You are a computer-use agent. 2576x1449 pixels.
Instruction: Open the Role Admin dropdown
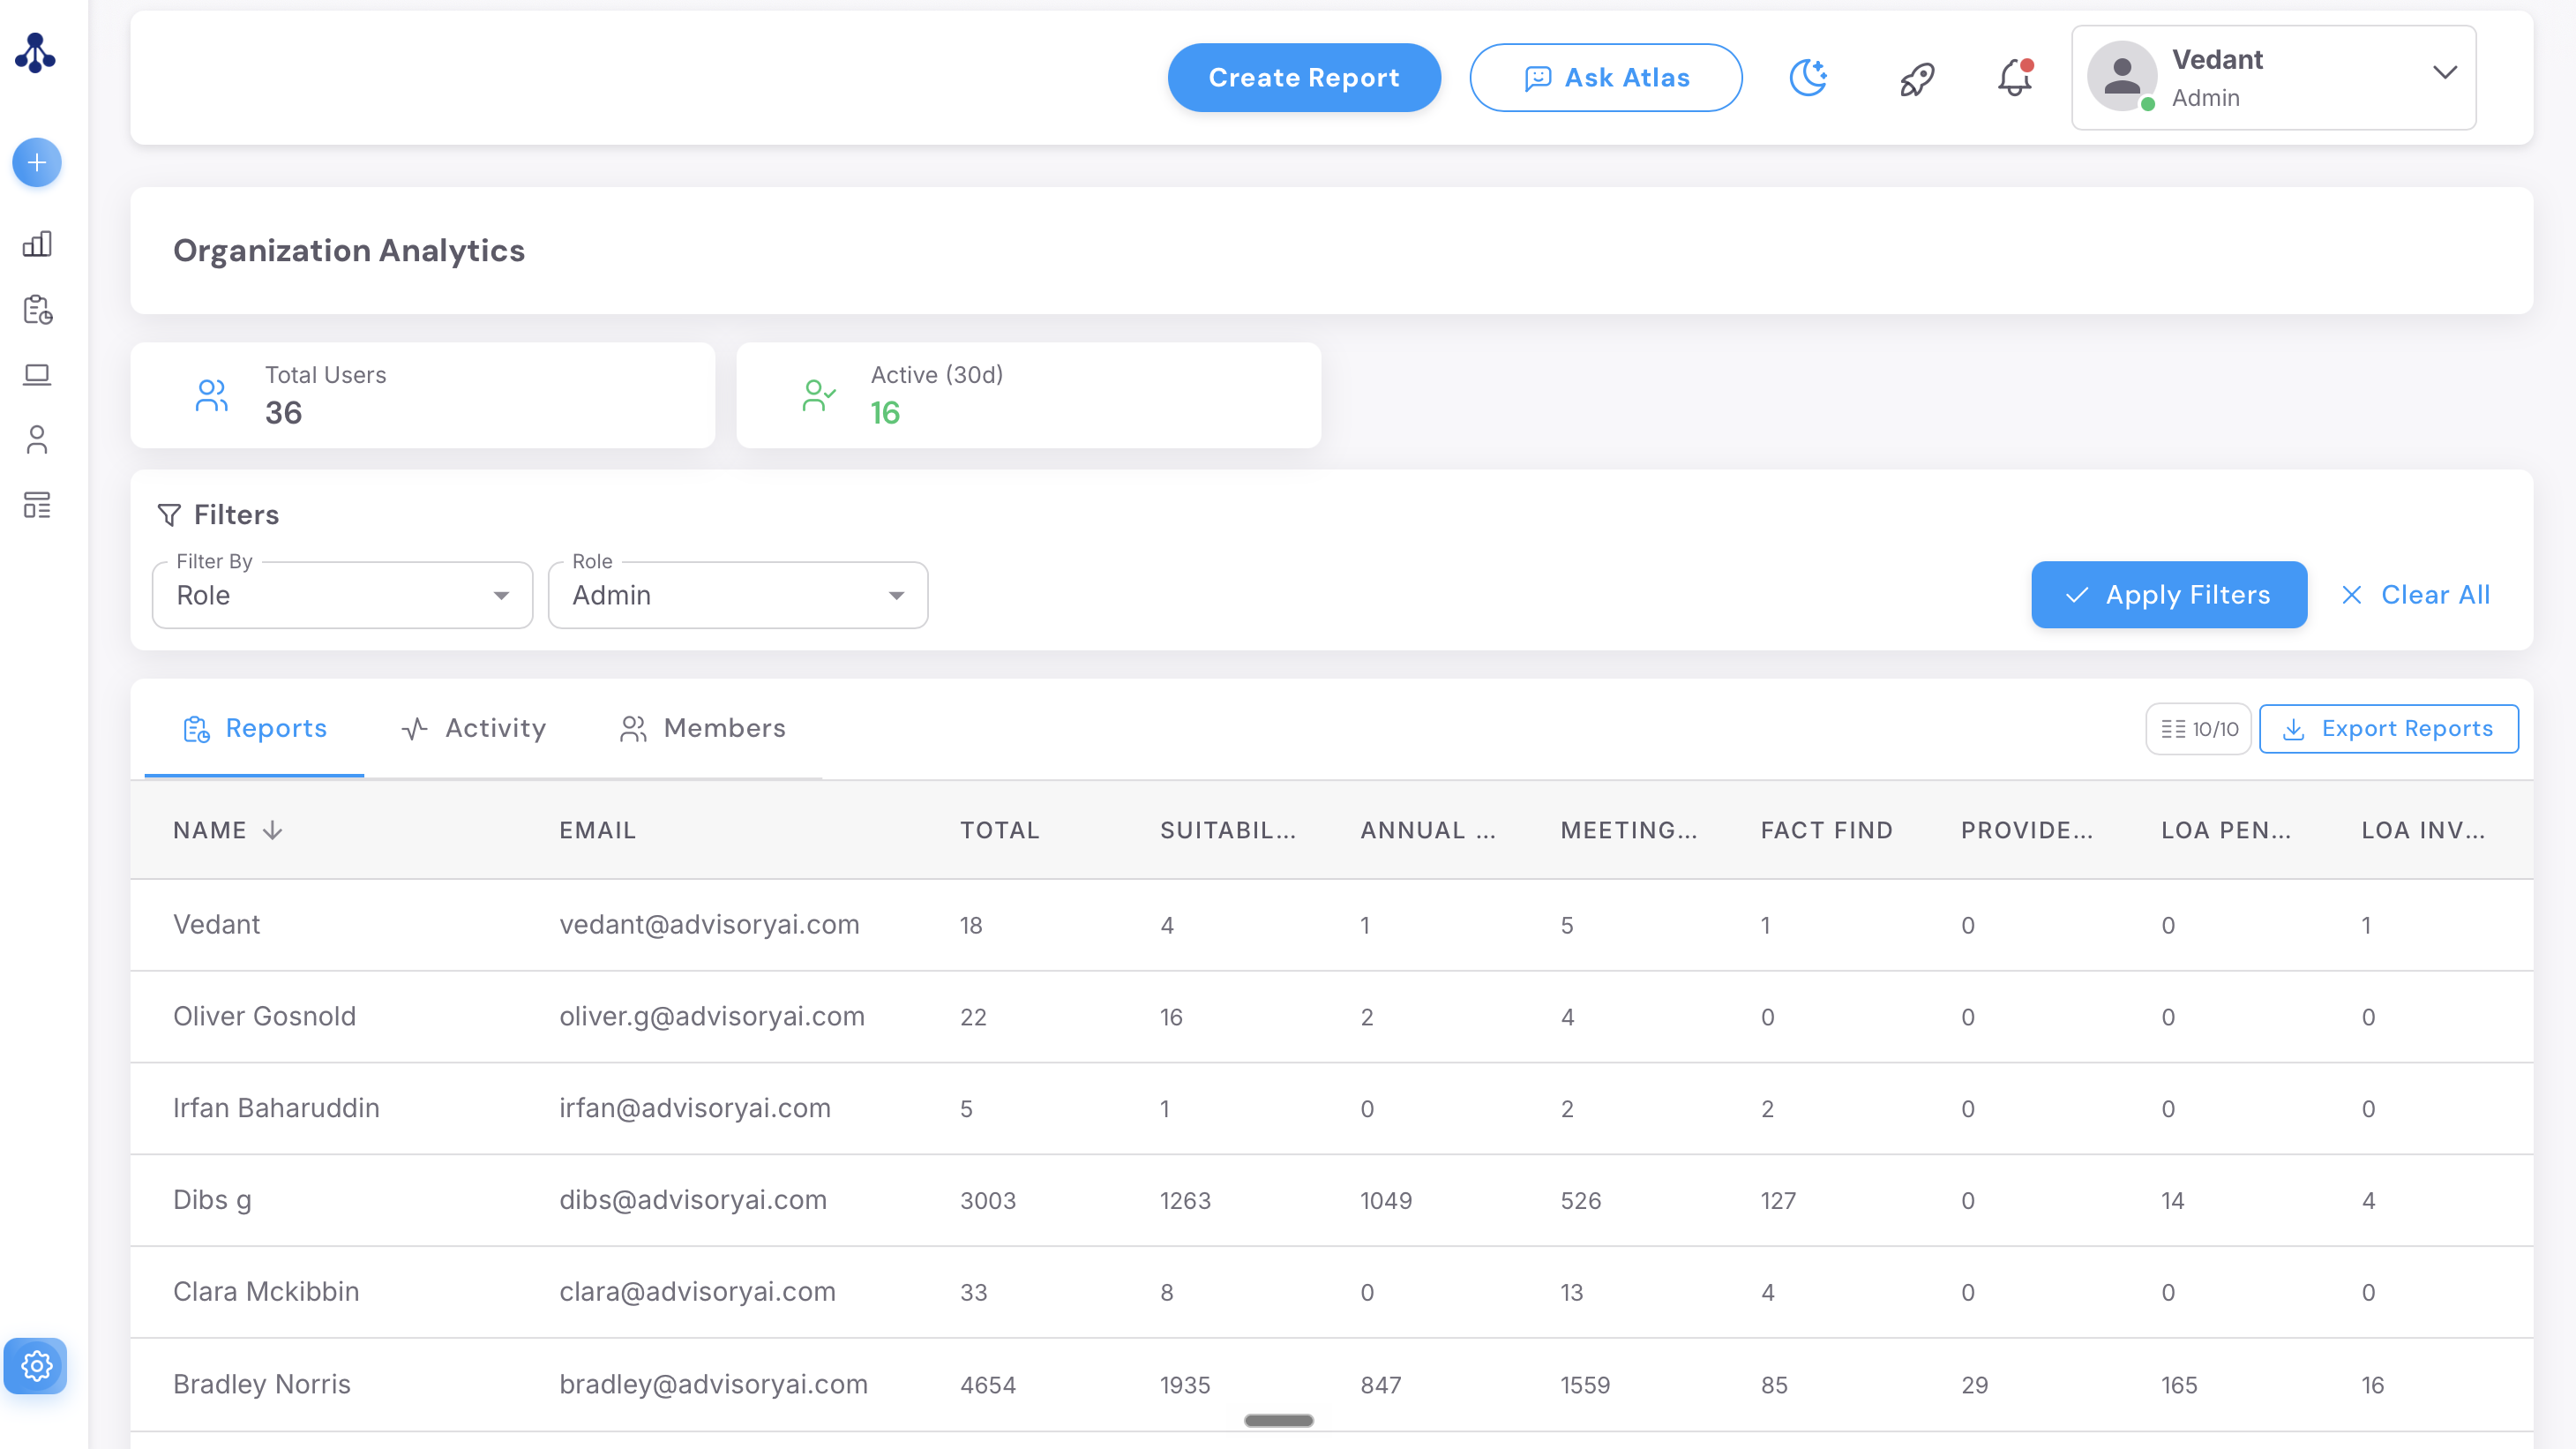click(738, 595)
